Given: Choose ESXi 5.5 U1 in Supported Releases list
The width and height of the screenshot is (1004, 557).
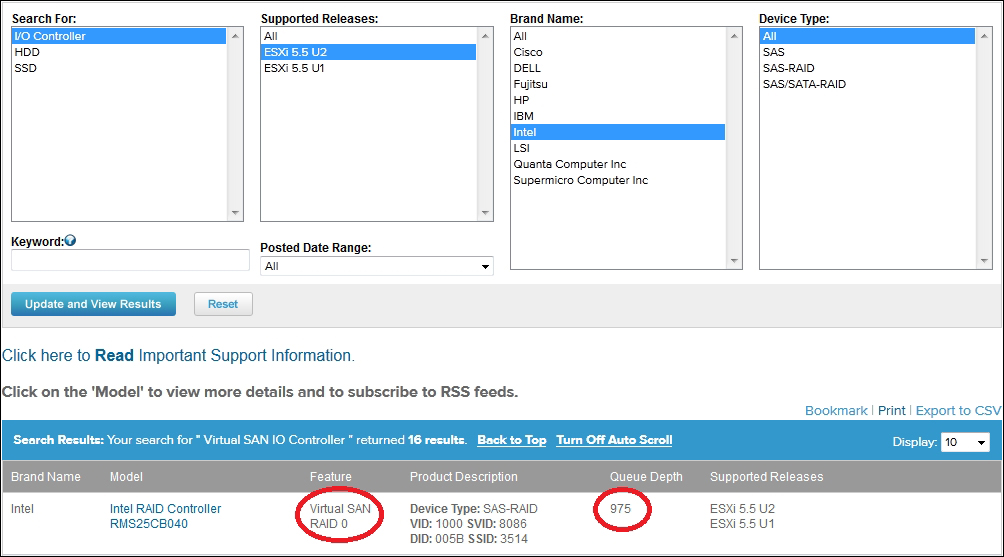Looking at the screenshot, I should 369,68.
